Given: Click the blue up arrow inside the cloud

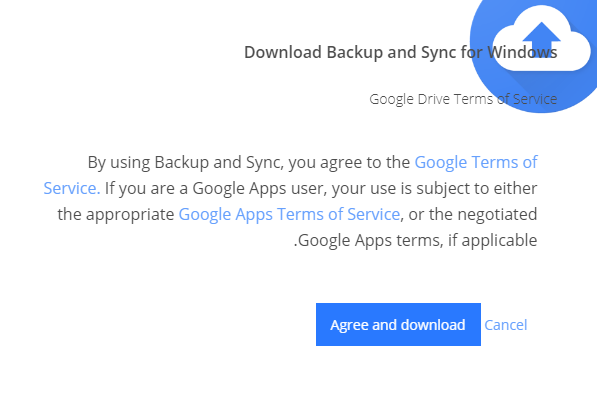Looking at the screenshot, I should point(541,38).
